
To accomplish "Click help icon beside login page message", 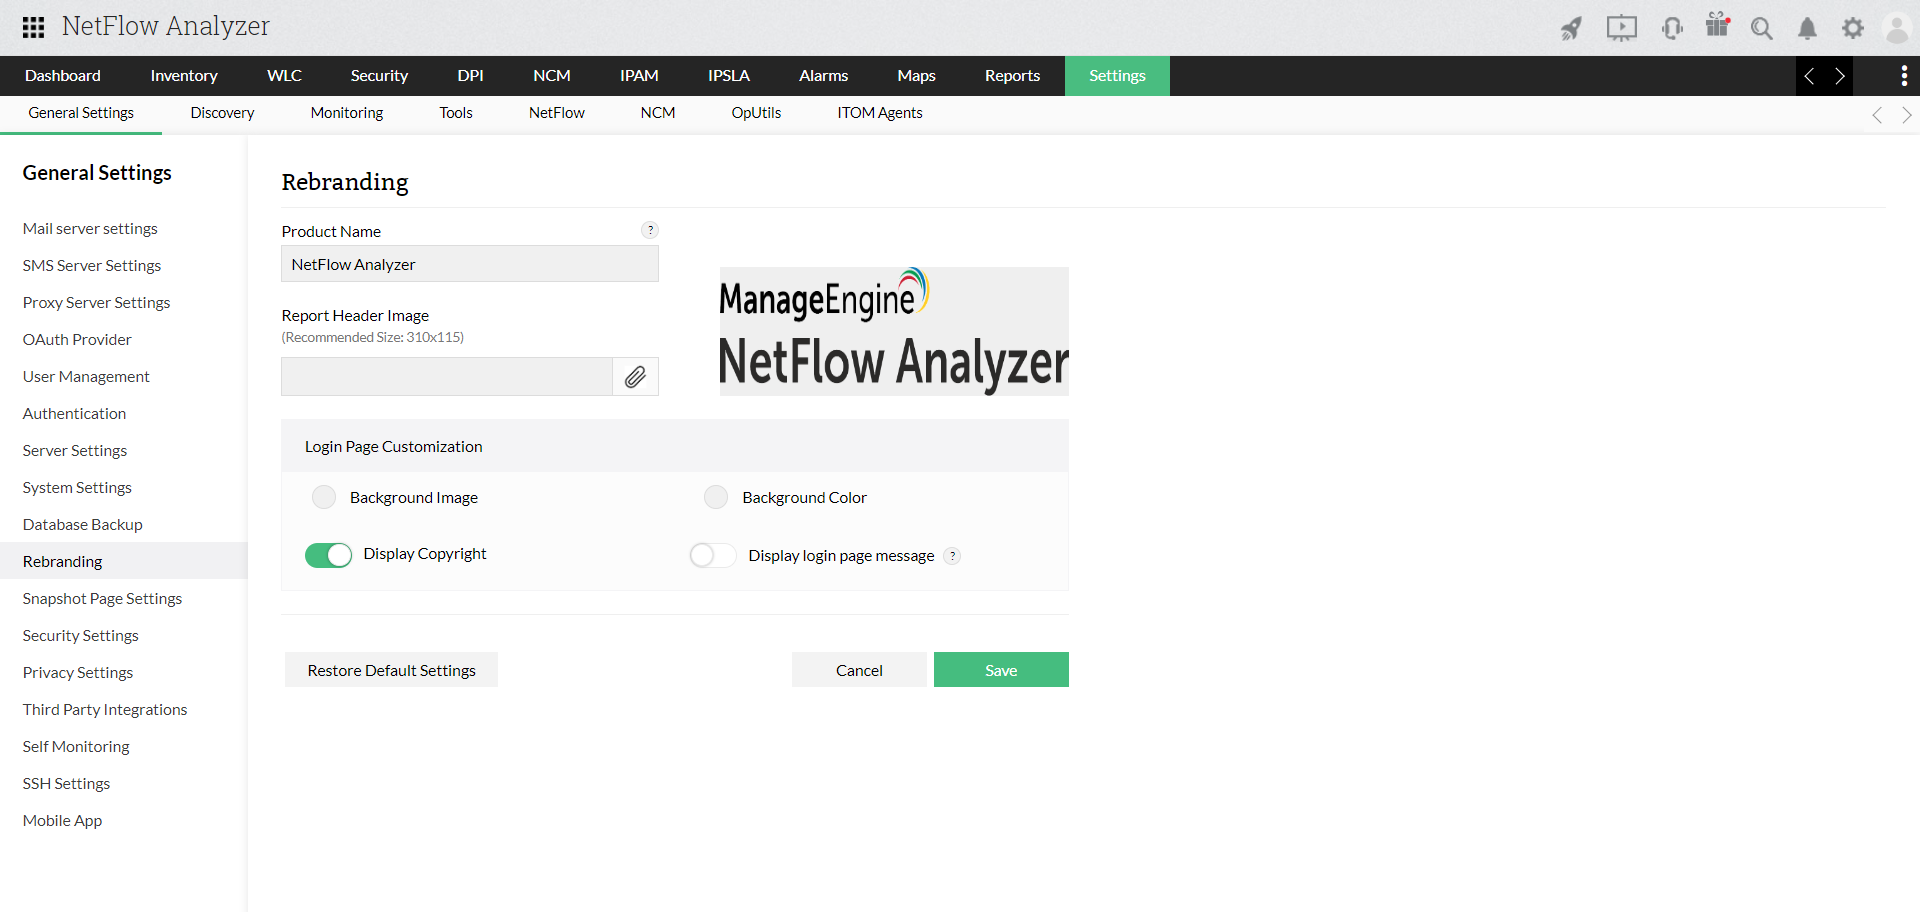I will 953,556.
